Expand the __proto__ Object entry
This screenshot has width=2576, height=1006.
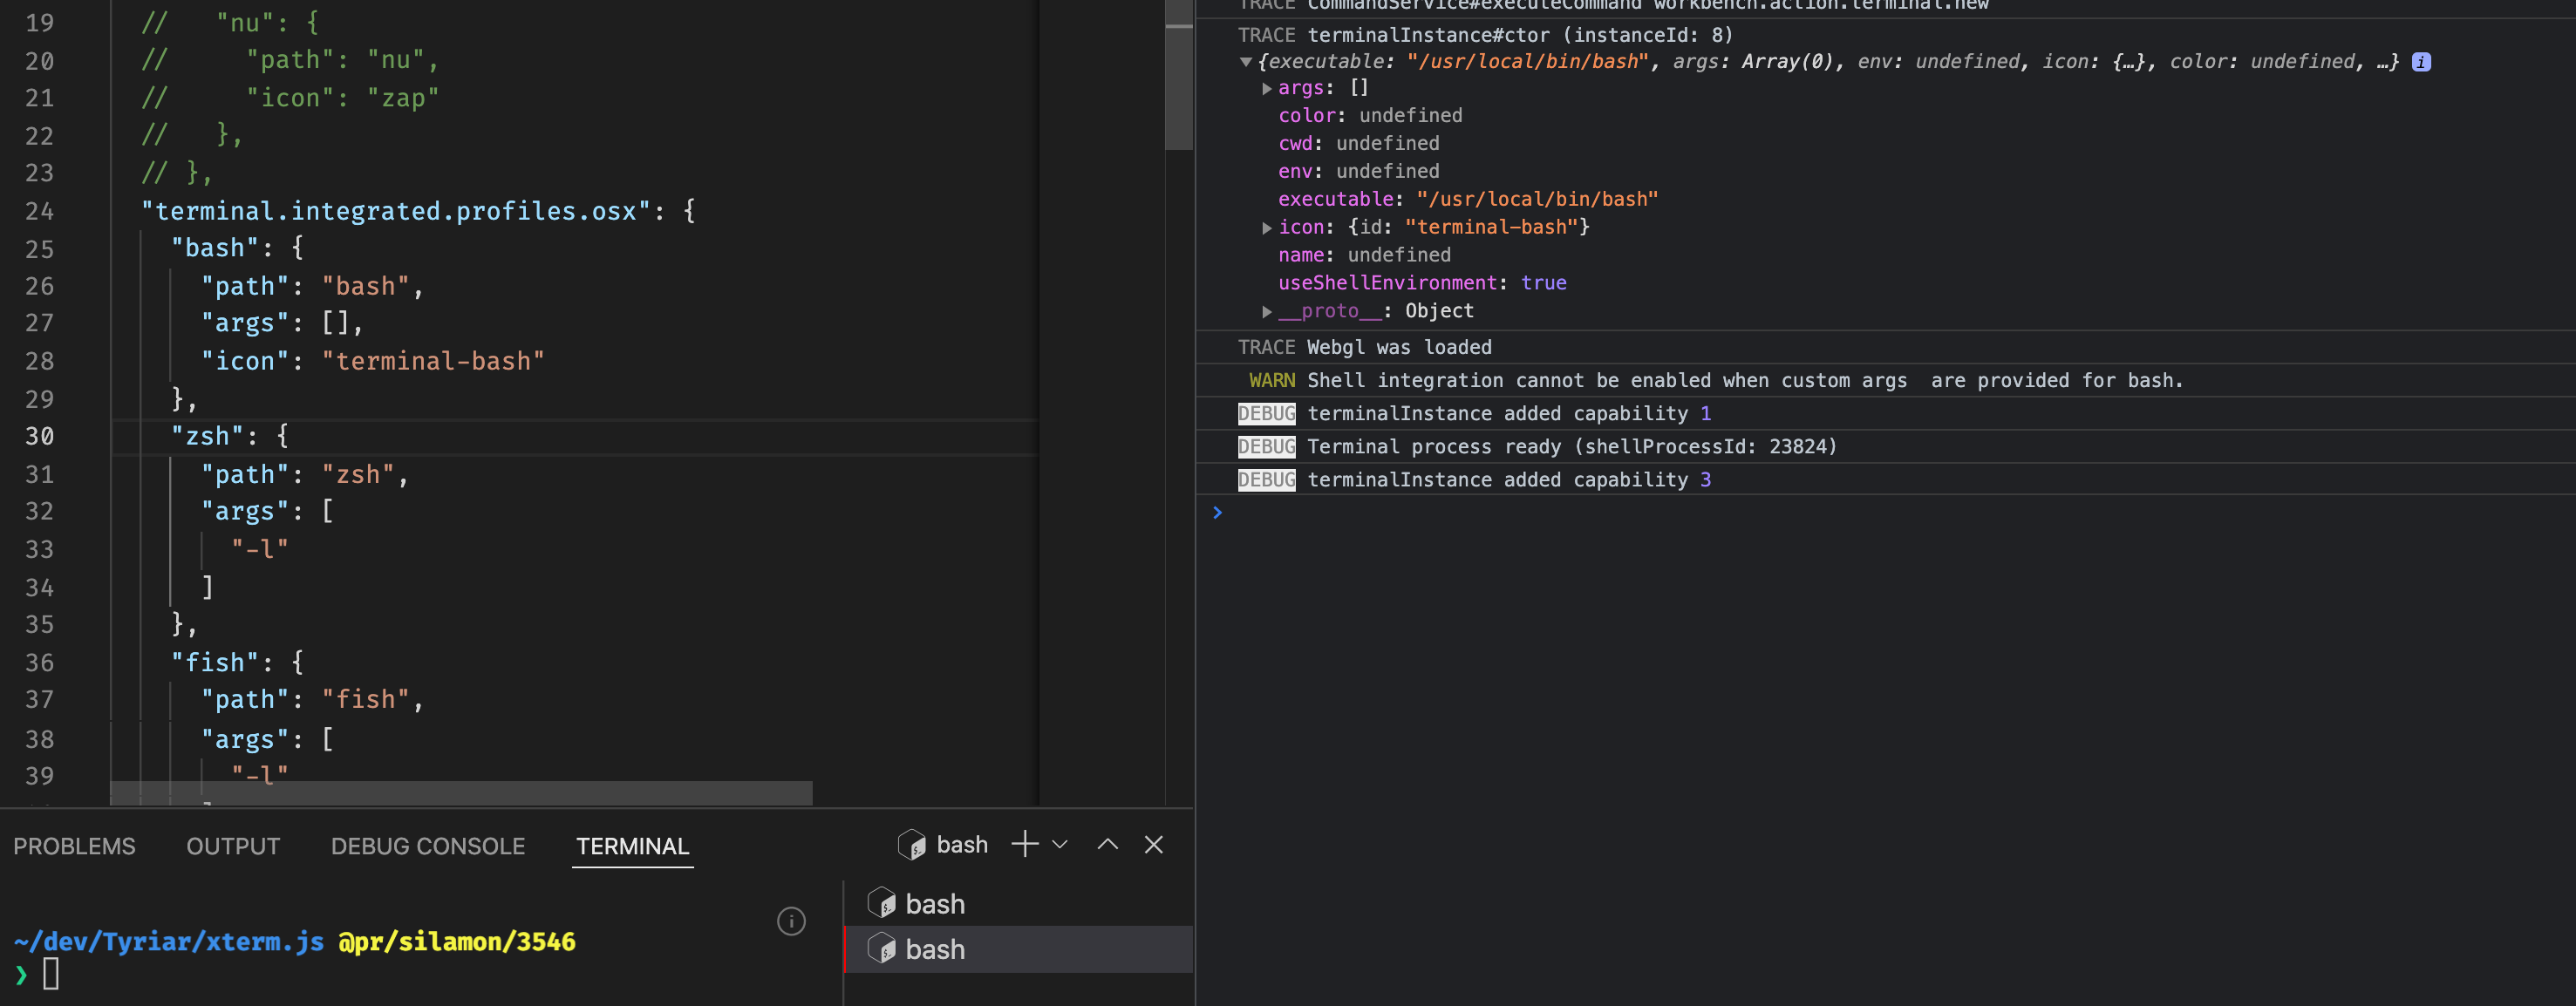pos(1265,310)
